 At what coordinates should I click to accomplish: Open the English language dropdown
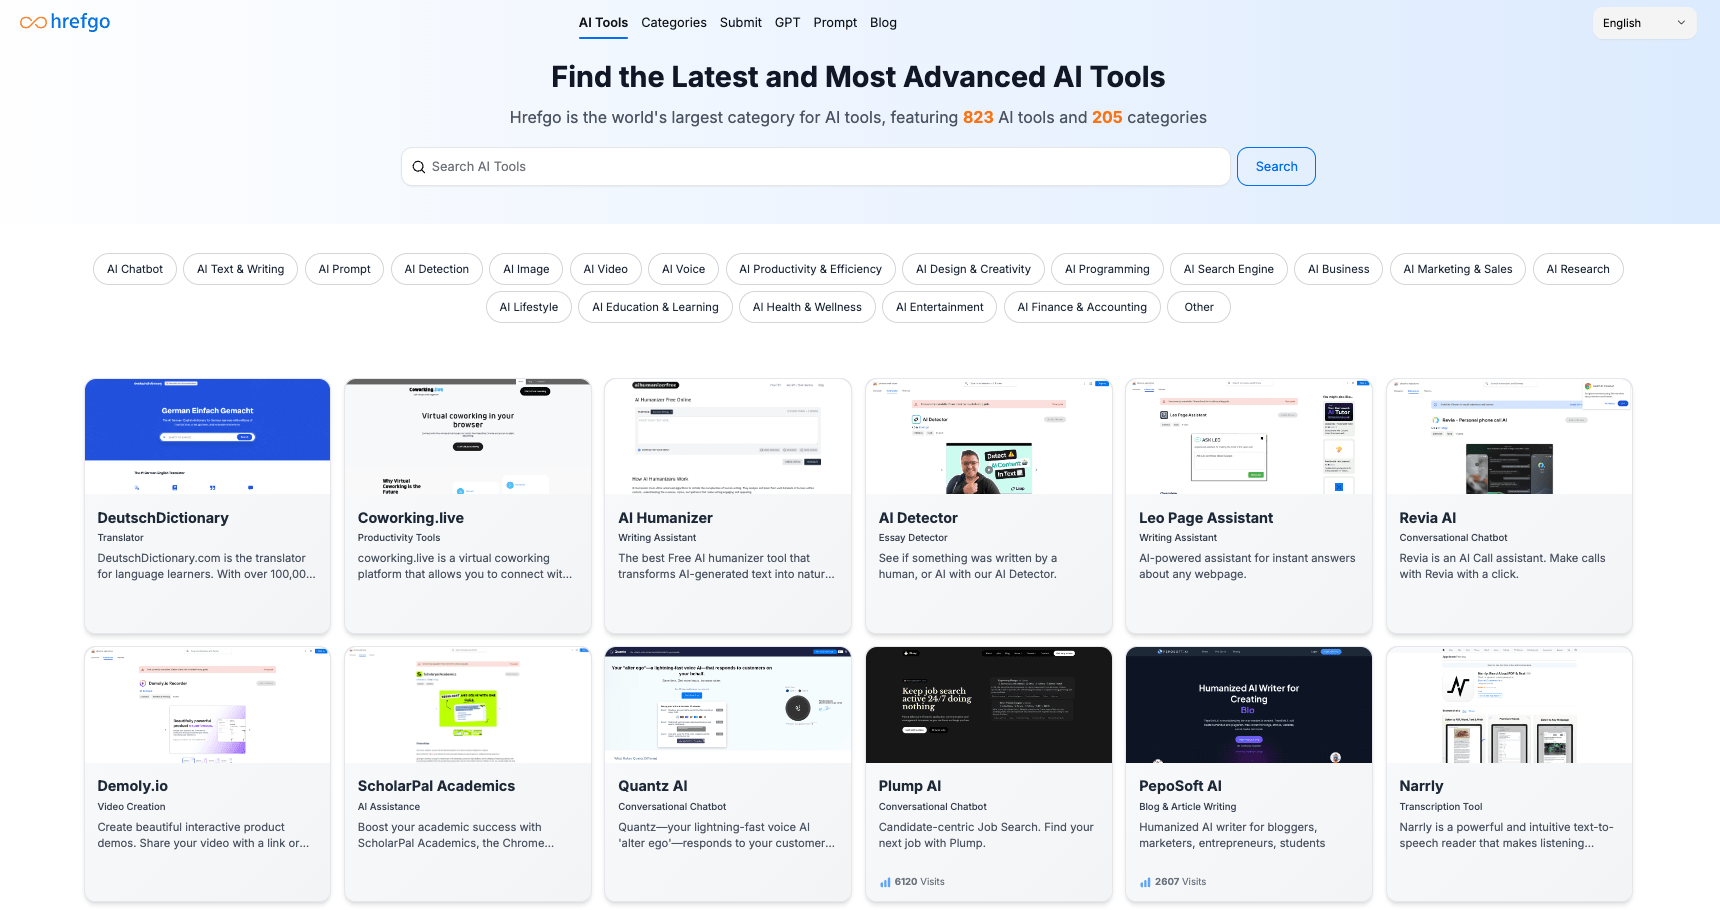1644,23
